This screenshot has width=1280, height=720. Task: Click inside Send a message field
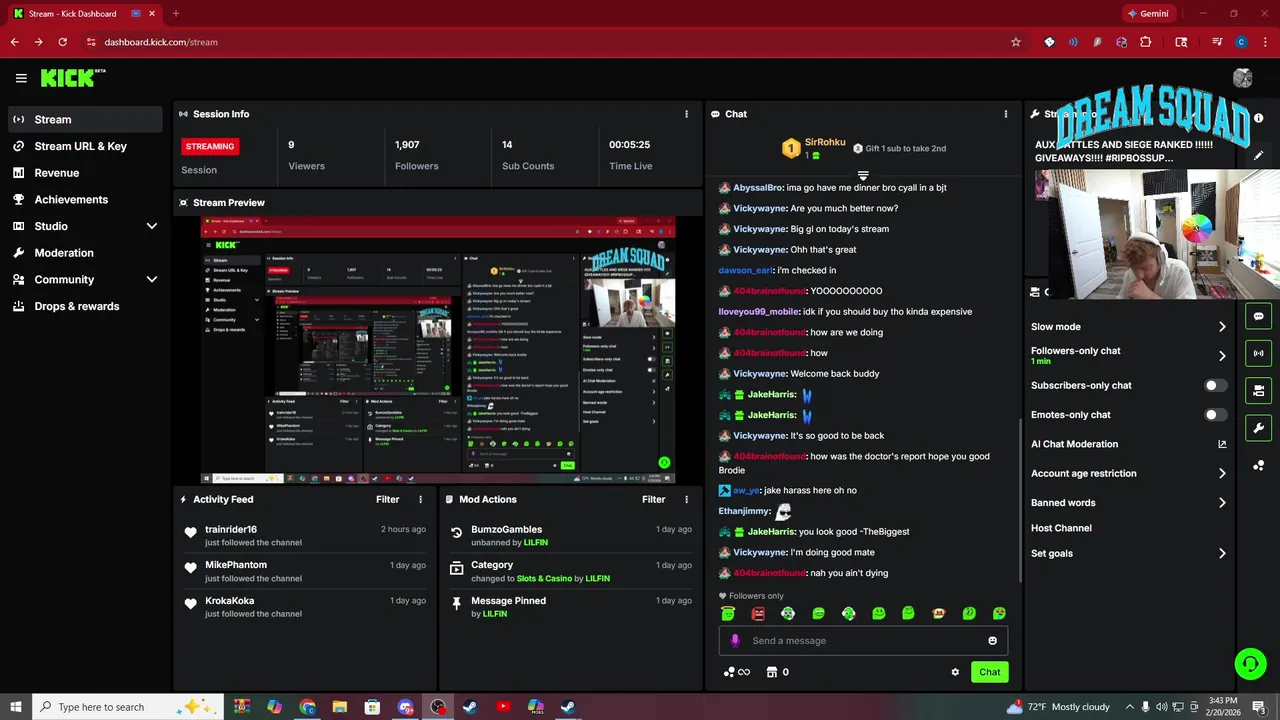pyautogui.click(x=863, y=641)
